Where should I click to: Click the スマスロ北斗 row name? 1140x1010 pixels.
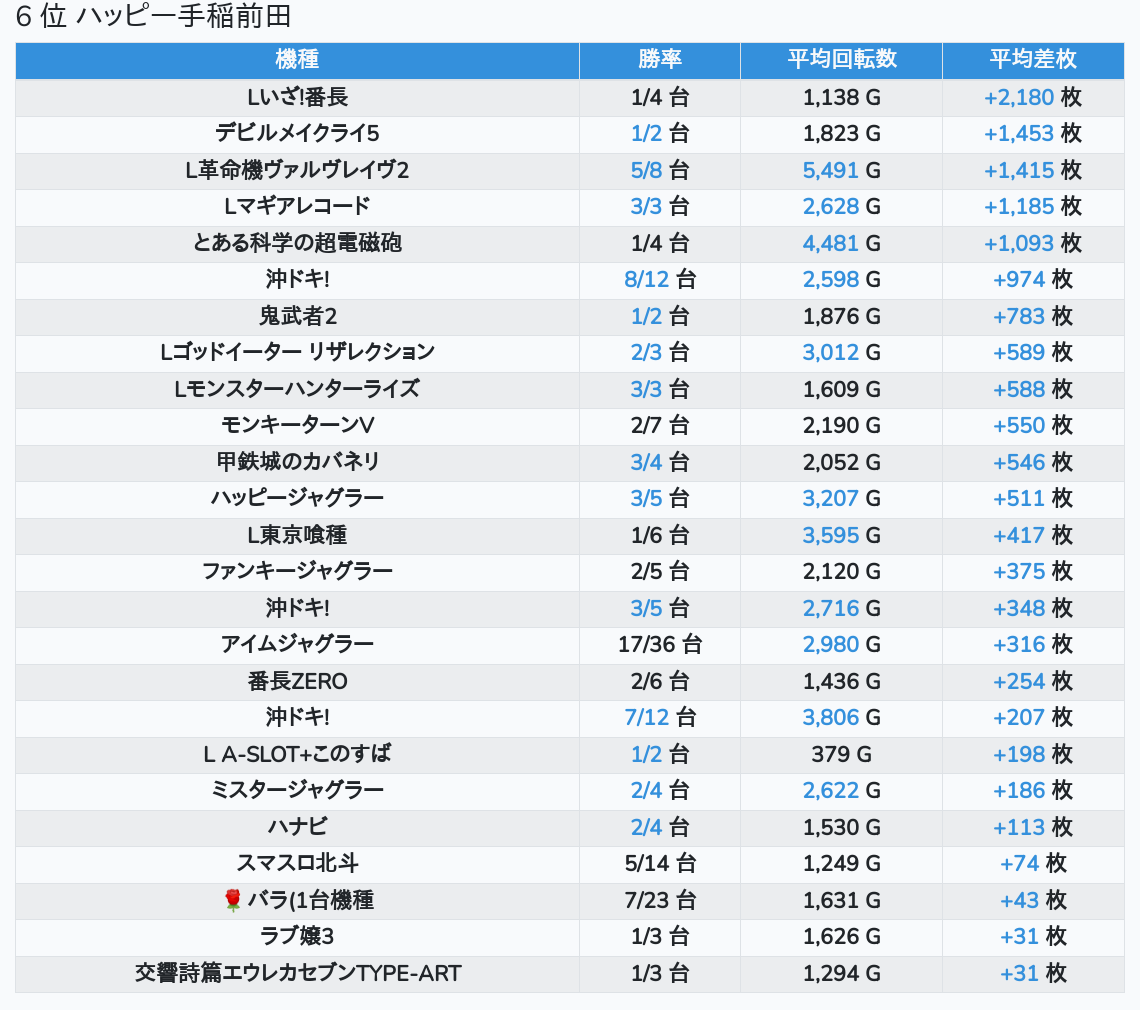(297, 863)
